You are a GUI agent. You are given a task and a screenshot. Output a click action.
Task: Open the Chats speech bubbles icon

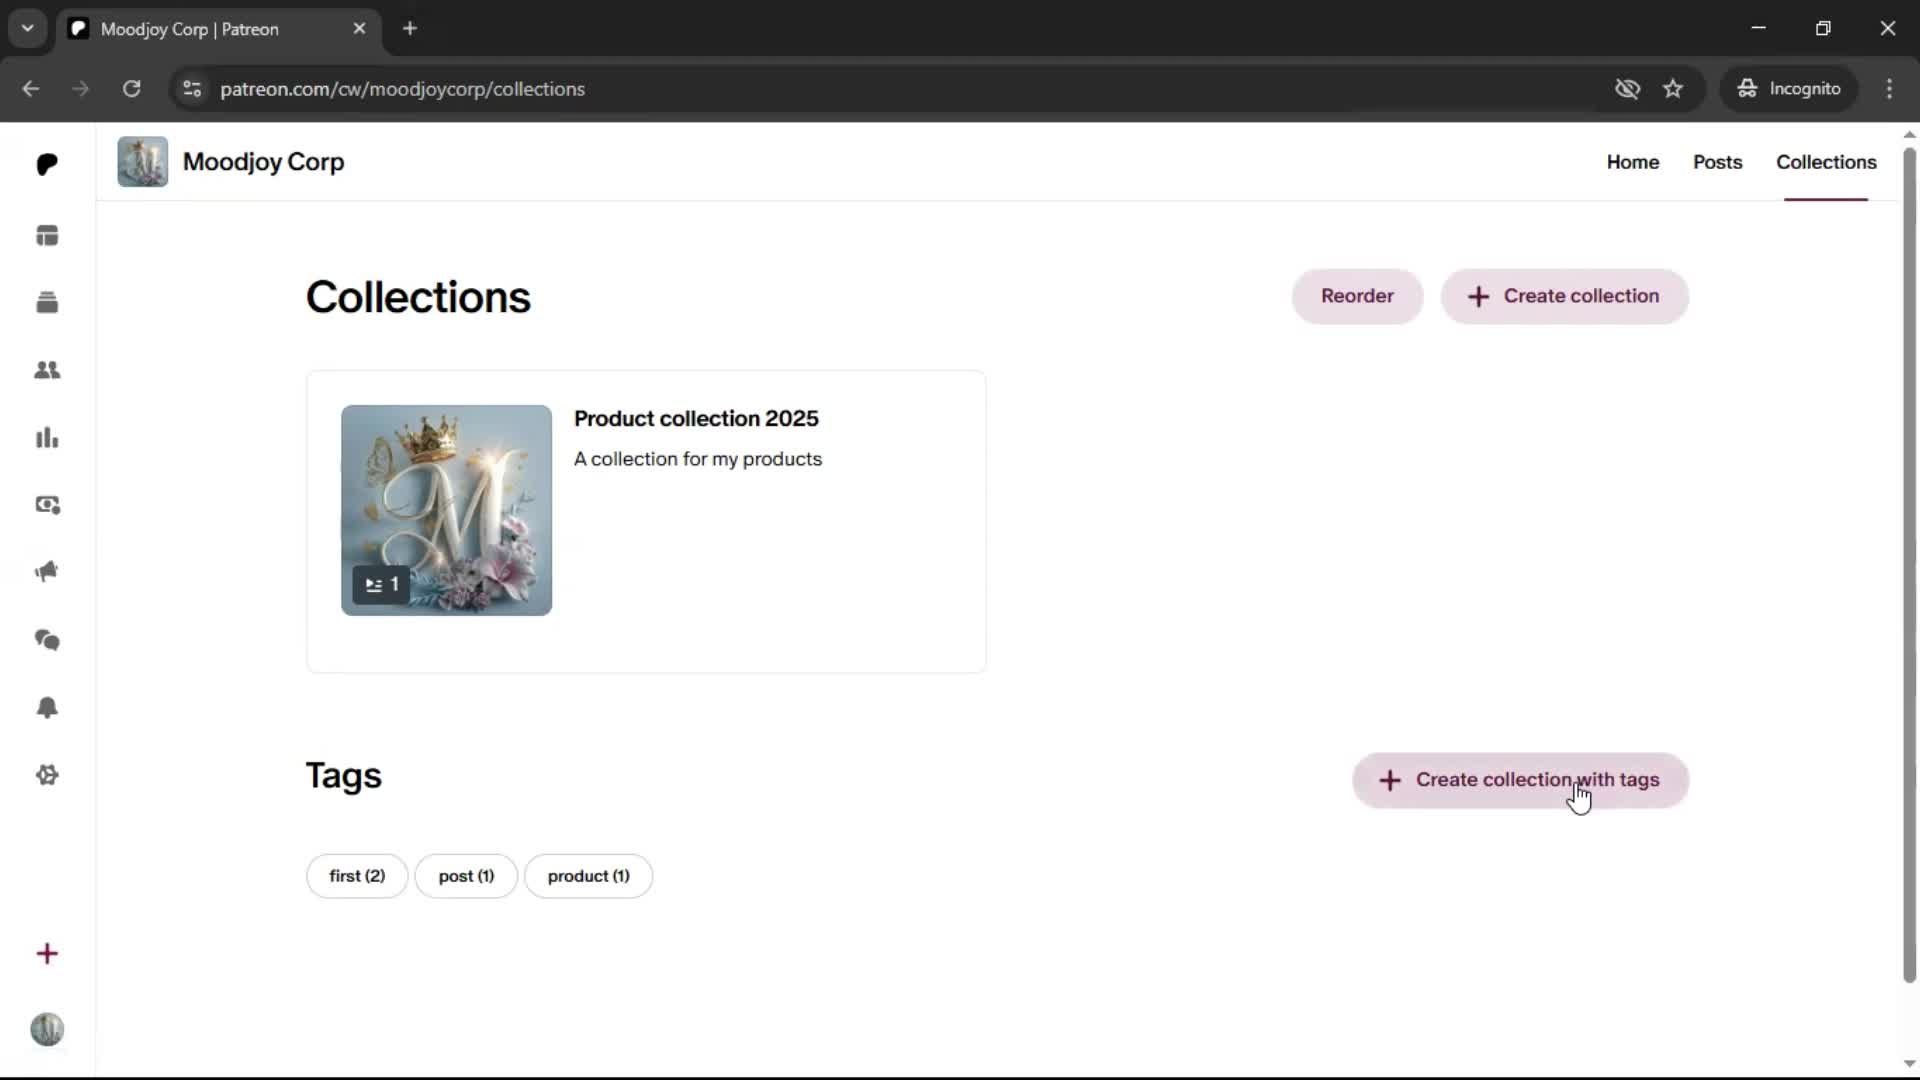coord(47,640)
